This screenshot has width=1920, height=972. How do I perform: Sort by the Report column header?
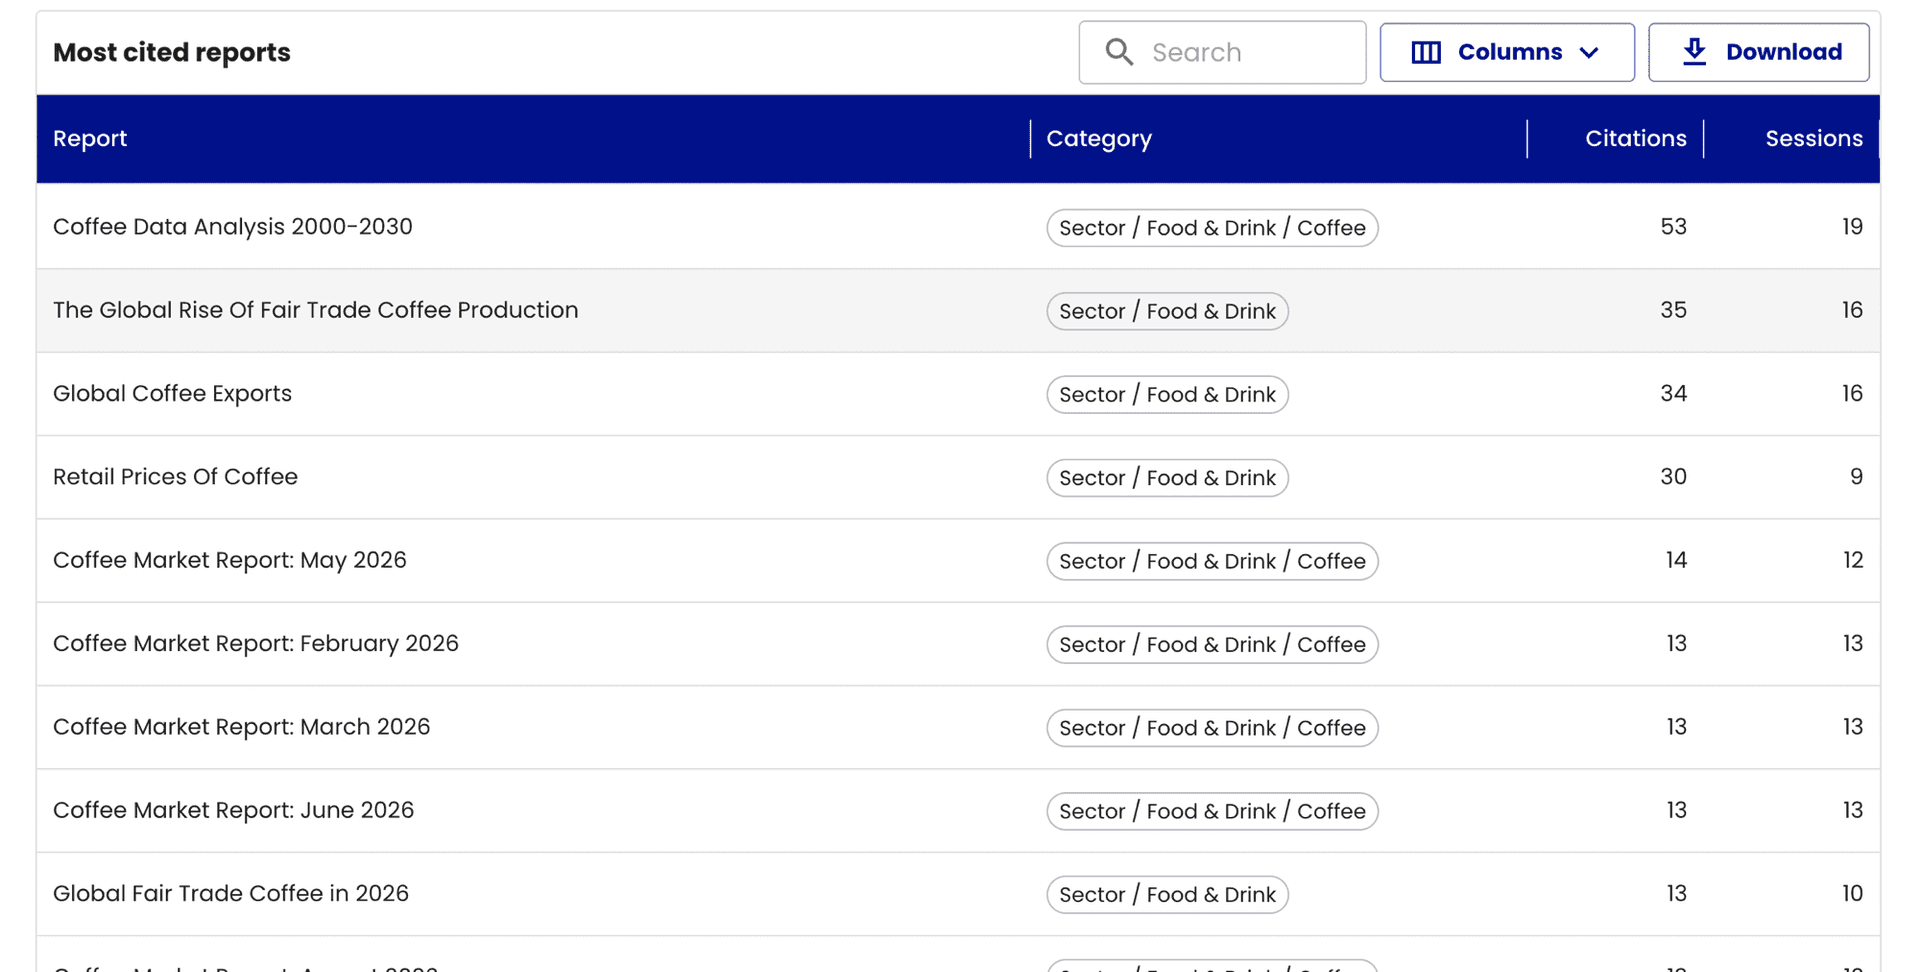90,139
